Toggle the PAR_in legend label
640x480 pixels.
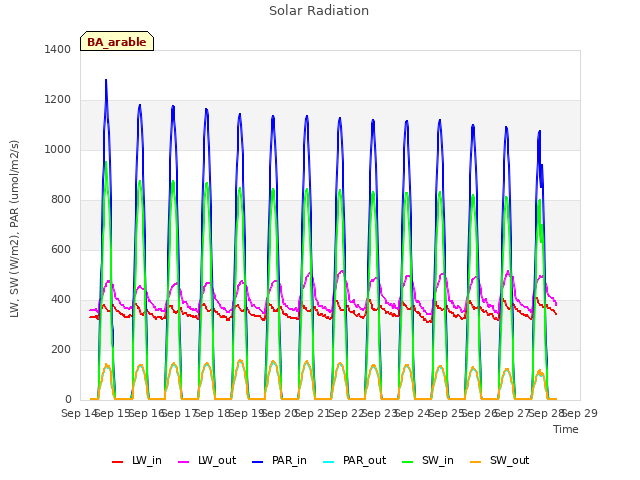coord(289,460)
